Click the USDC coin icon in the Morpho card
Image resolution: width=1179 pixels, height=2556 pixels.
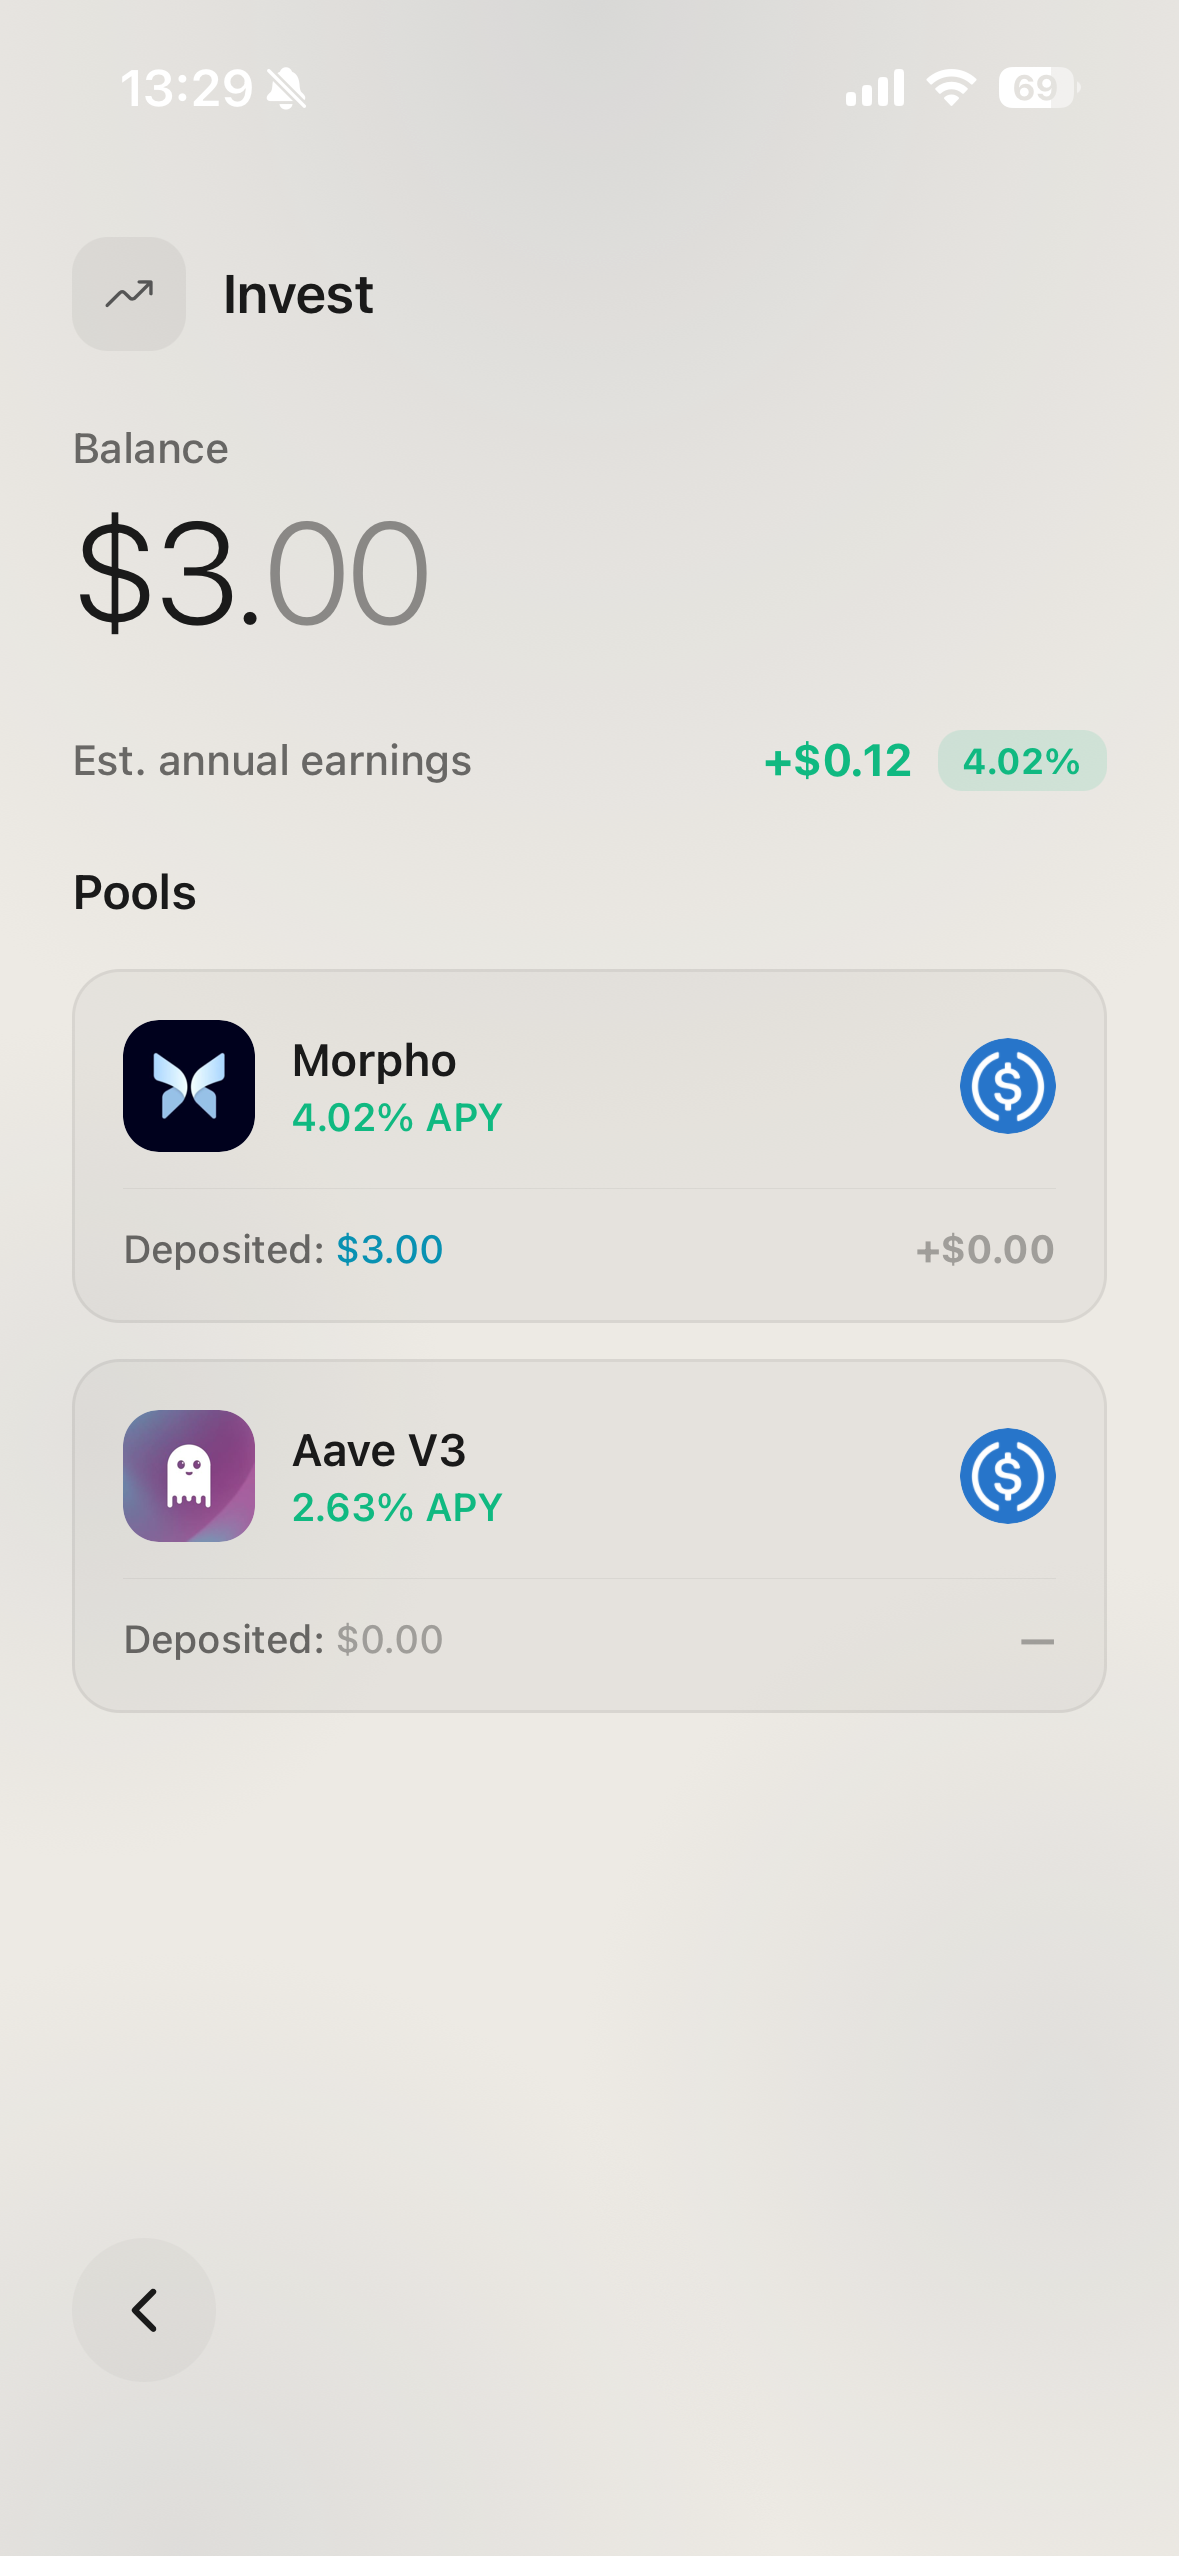tap(1007, 1086)
